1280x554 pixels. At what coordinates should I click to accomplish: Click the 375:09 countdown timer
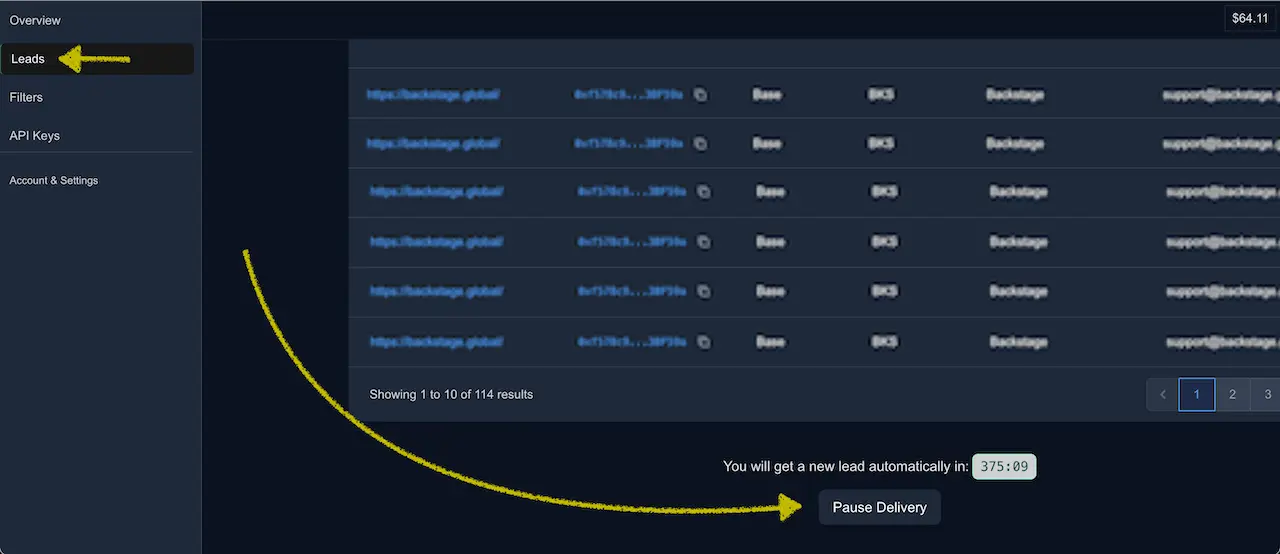point(1004,466)
